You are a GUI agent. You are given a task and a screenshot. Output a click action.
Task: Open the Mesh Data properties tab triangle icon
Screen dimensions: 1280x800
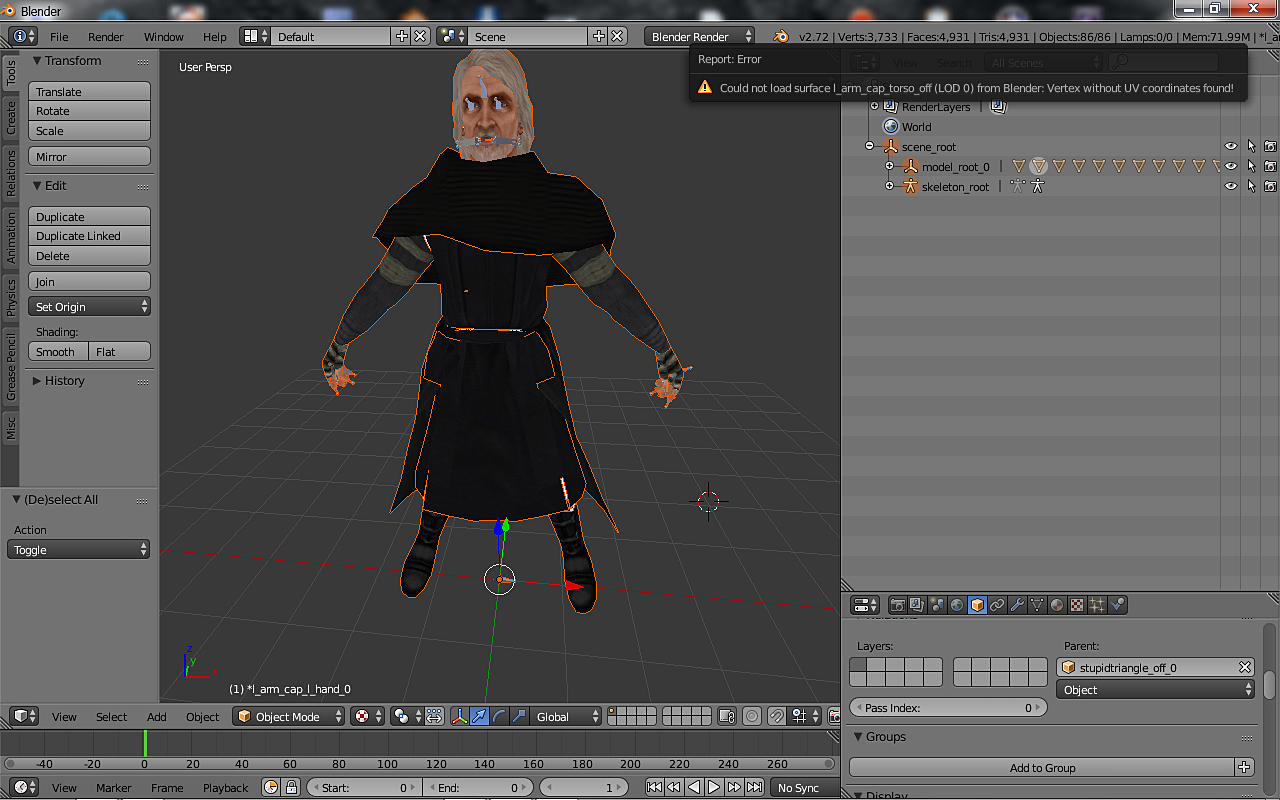[1037, 605]
